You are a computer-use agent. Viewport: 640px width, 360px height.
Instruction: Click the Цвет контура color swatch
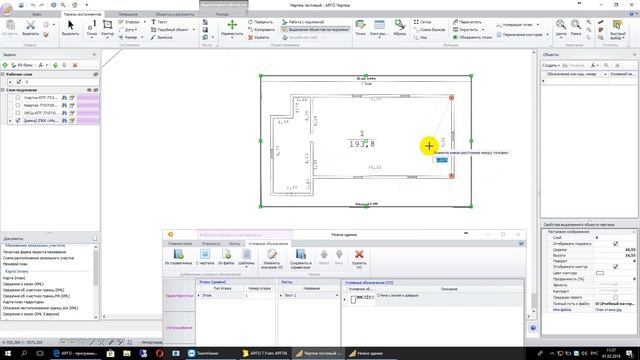[x=600, y=273]
